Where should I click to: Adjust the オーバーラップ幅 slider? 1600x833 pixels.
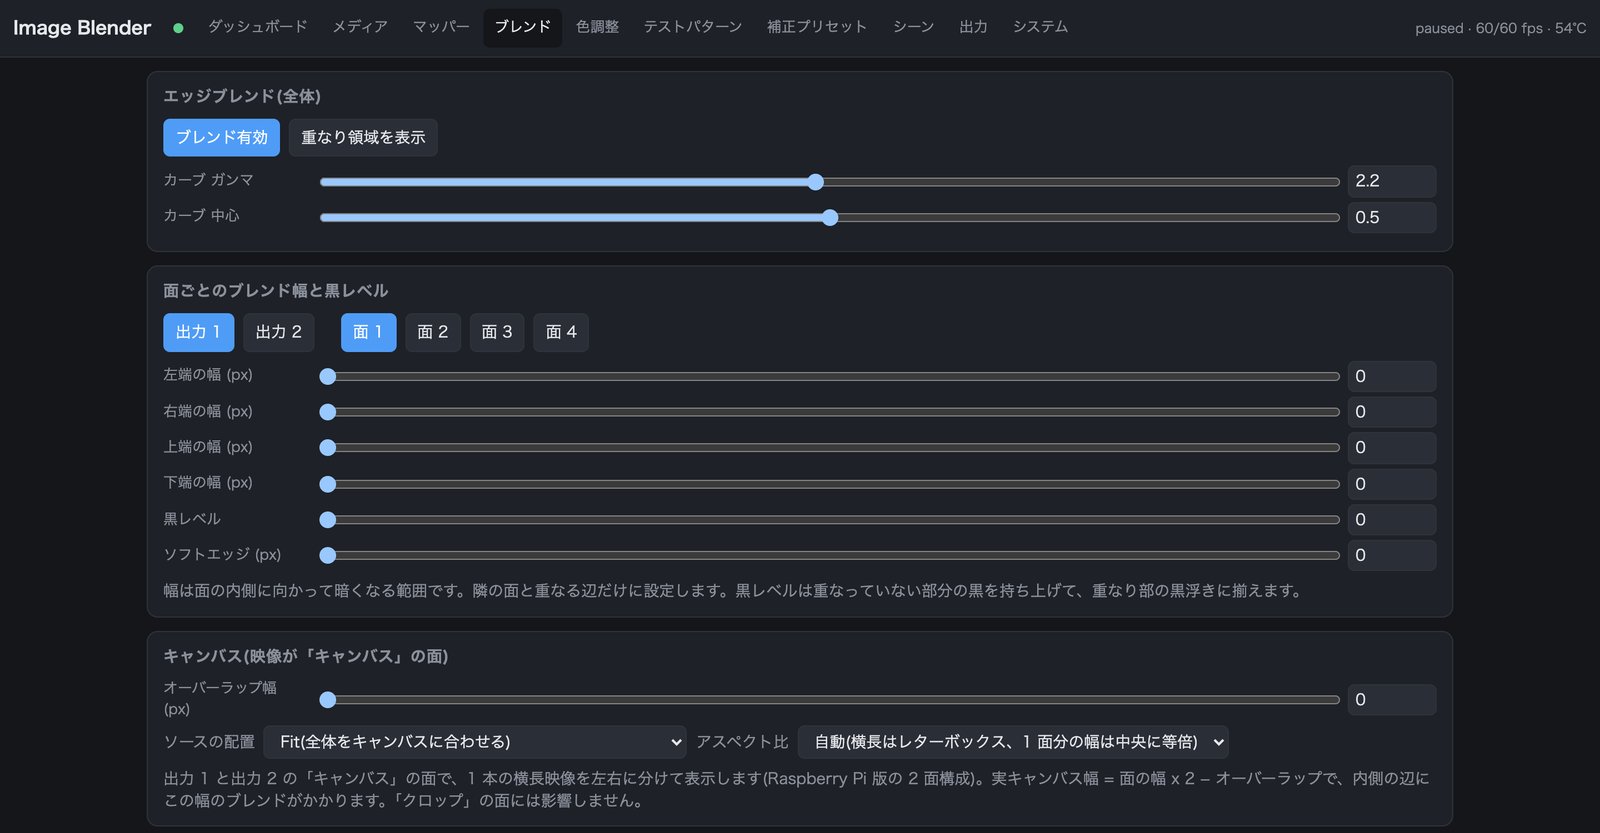(x=829, y=700)
